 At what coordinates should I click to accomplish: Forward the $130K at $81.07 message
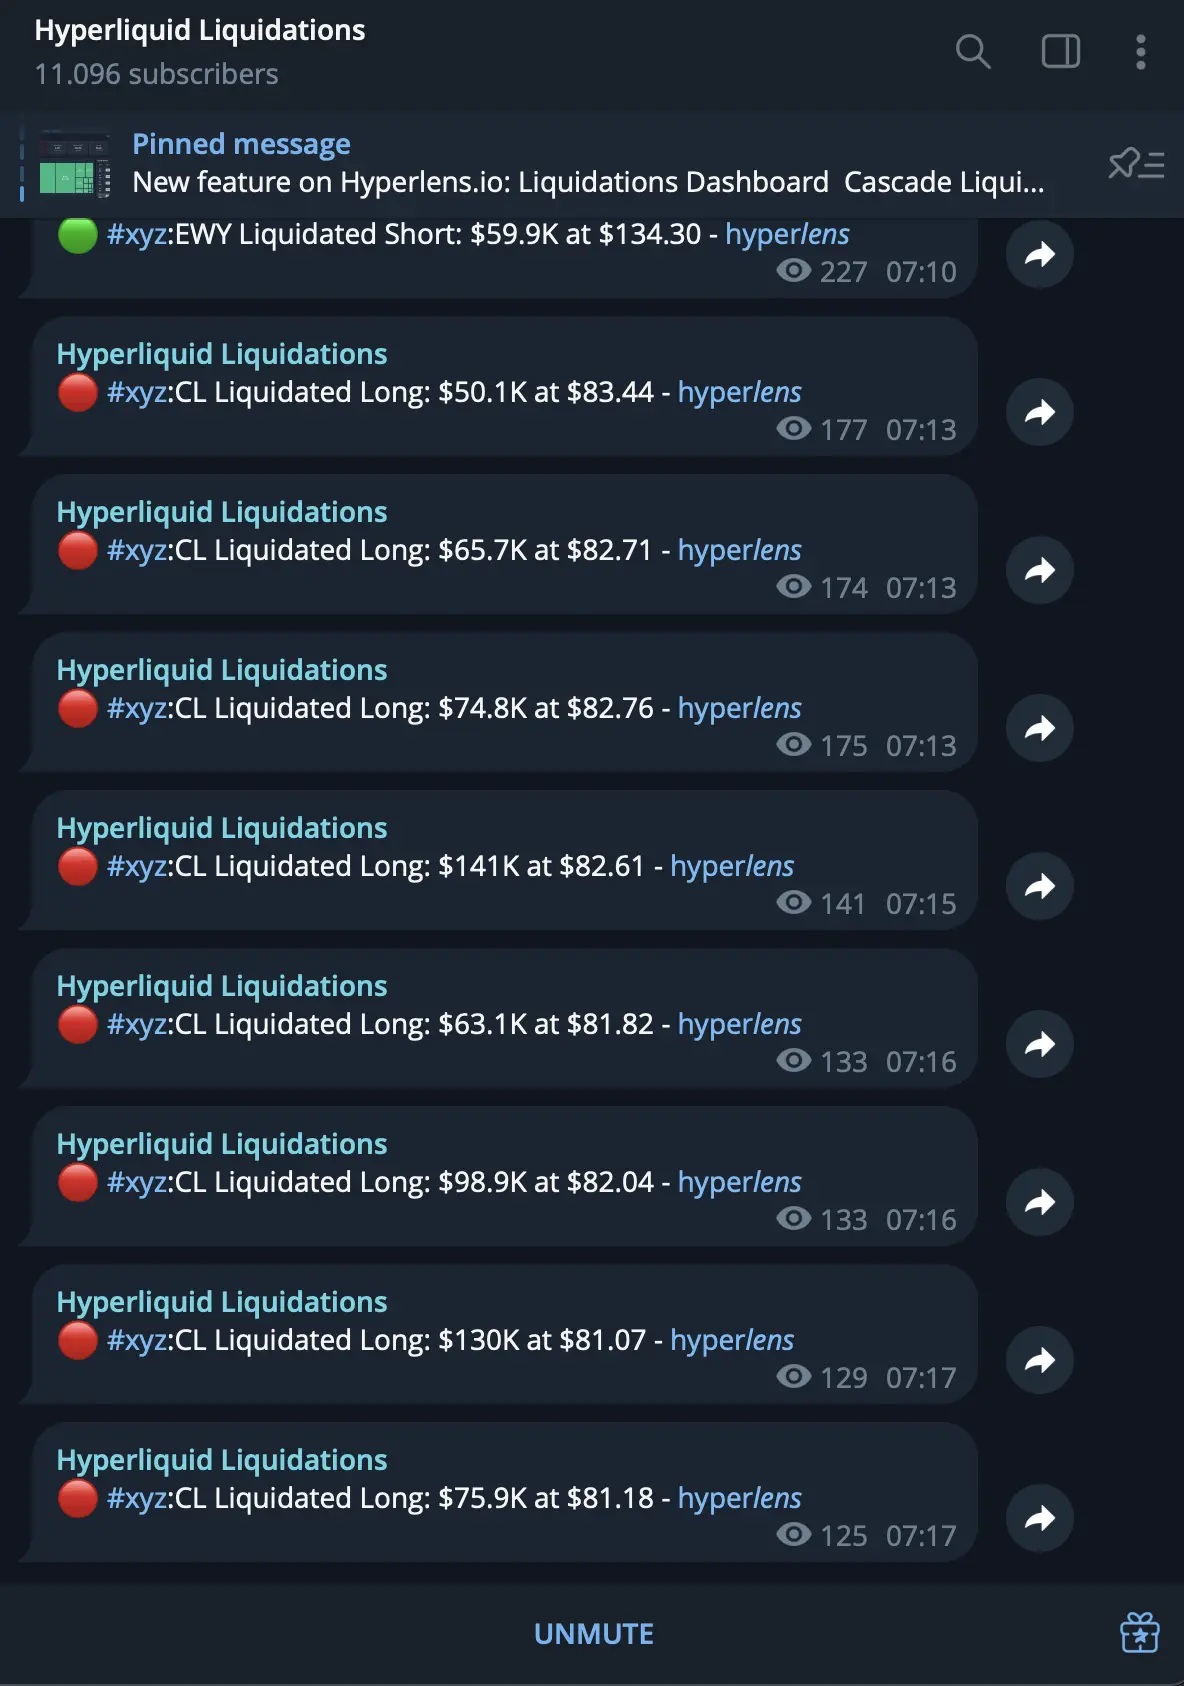click(1040, 1360)
